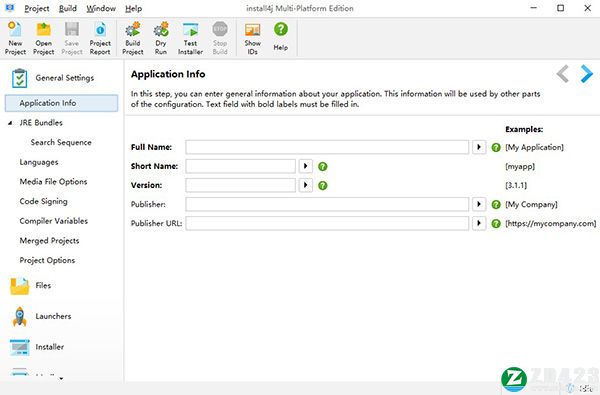The height and width of the screenshot is (395, 600).
Task: Open the Project menu
Action: (37, 8)
